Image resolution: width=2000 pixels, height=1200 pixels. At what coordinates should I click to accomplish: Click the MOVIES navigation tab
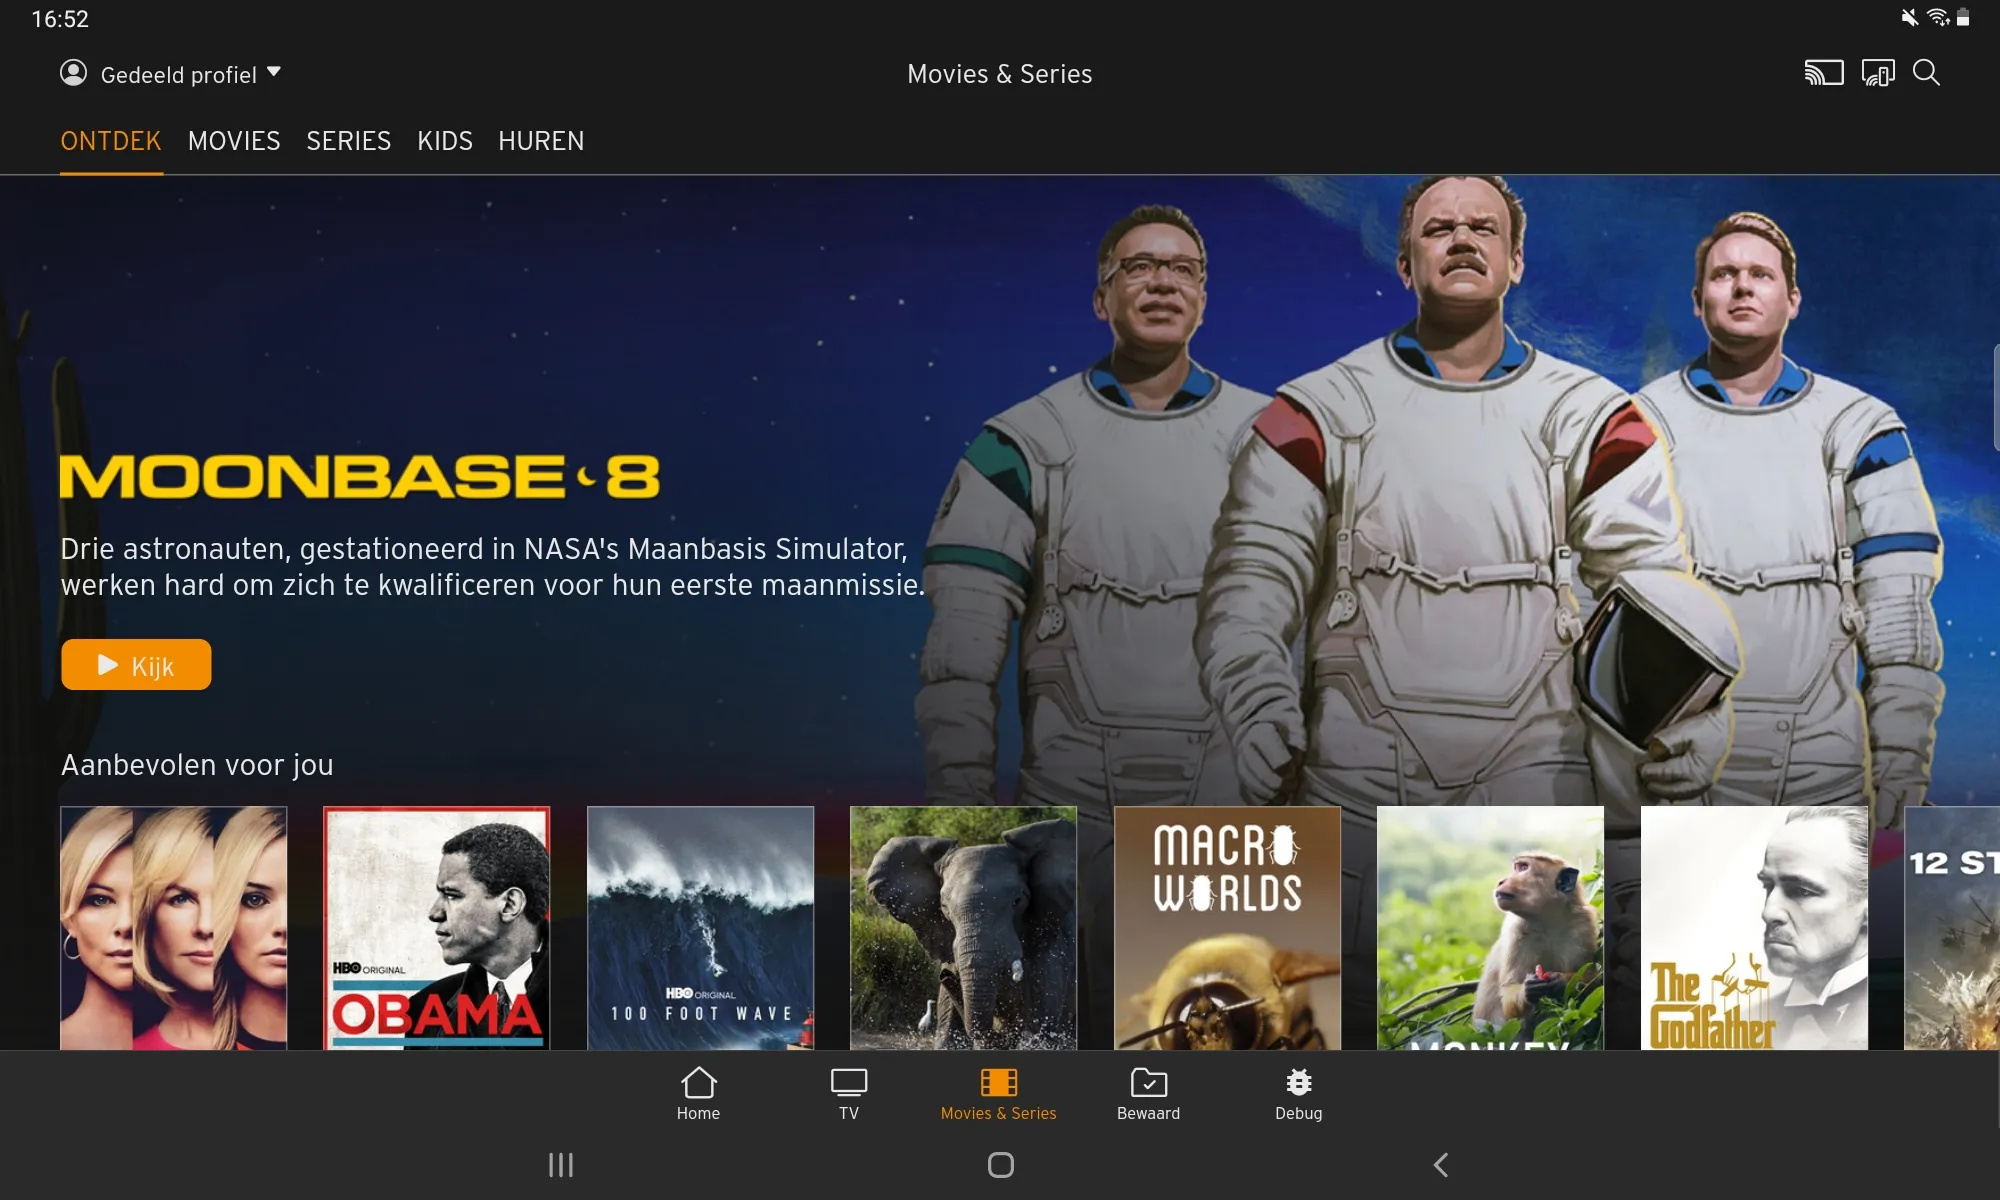tap(234, 140)
